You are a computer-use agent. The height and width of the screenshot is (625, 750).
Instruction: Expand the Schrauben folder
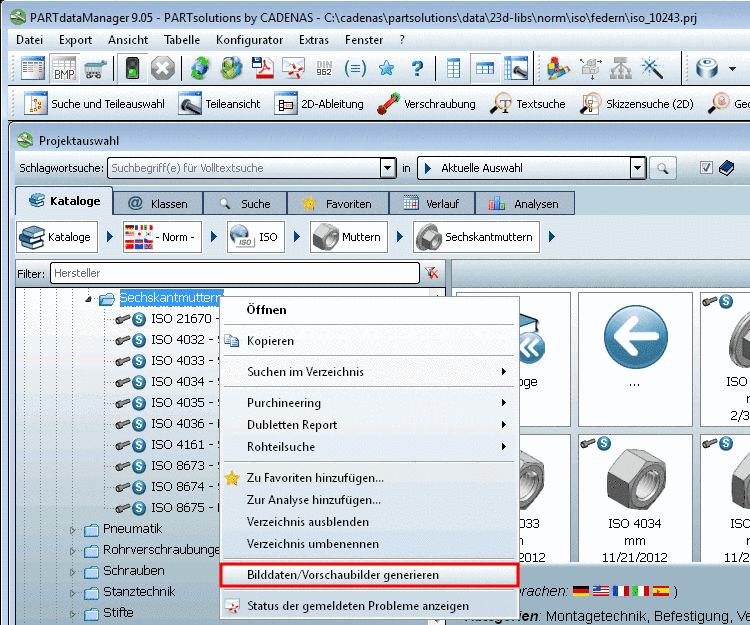point(72,572)
